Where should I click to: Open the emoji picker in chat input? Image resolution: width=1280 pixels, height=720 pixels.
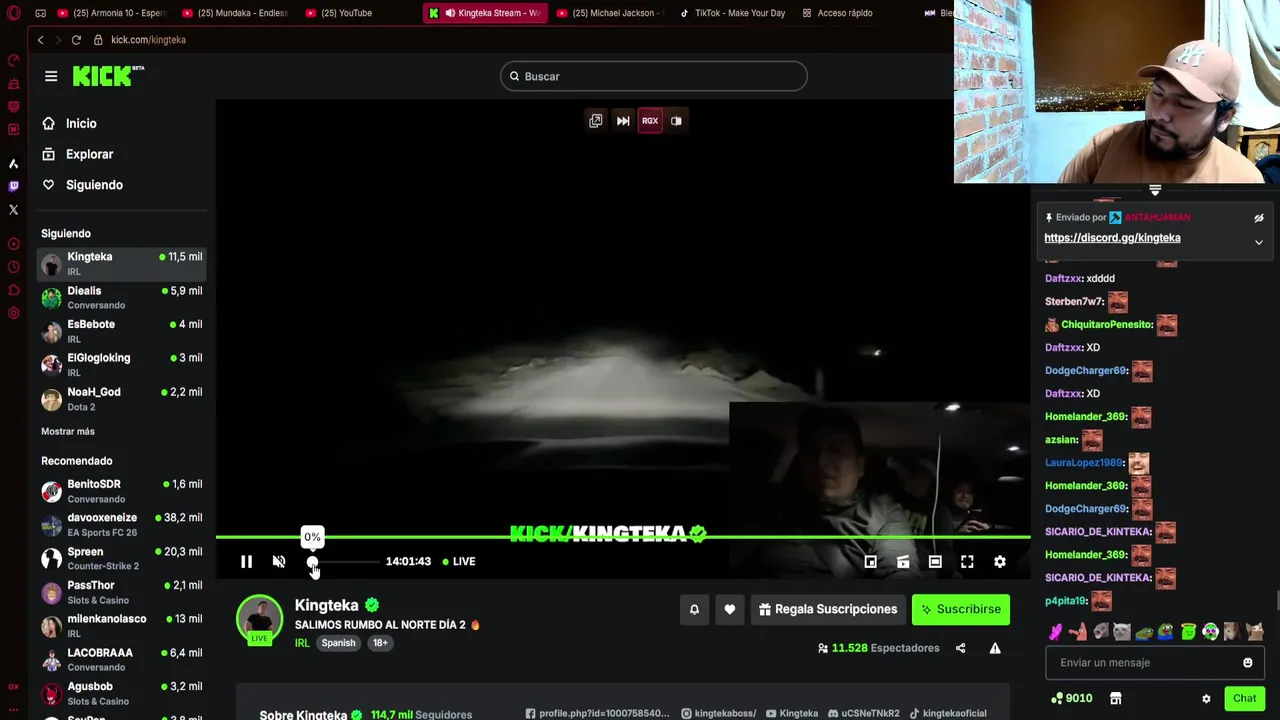pos(1247,663)
